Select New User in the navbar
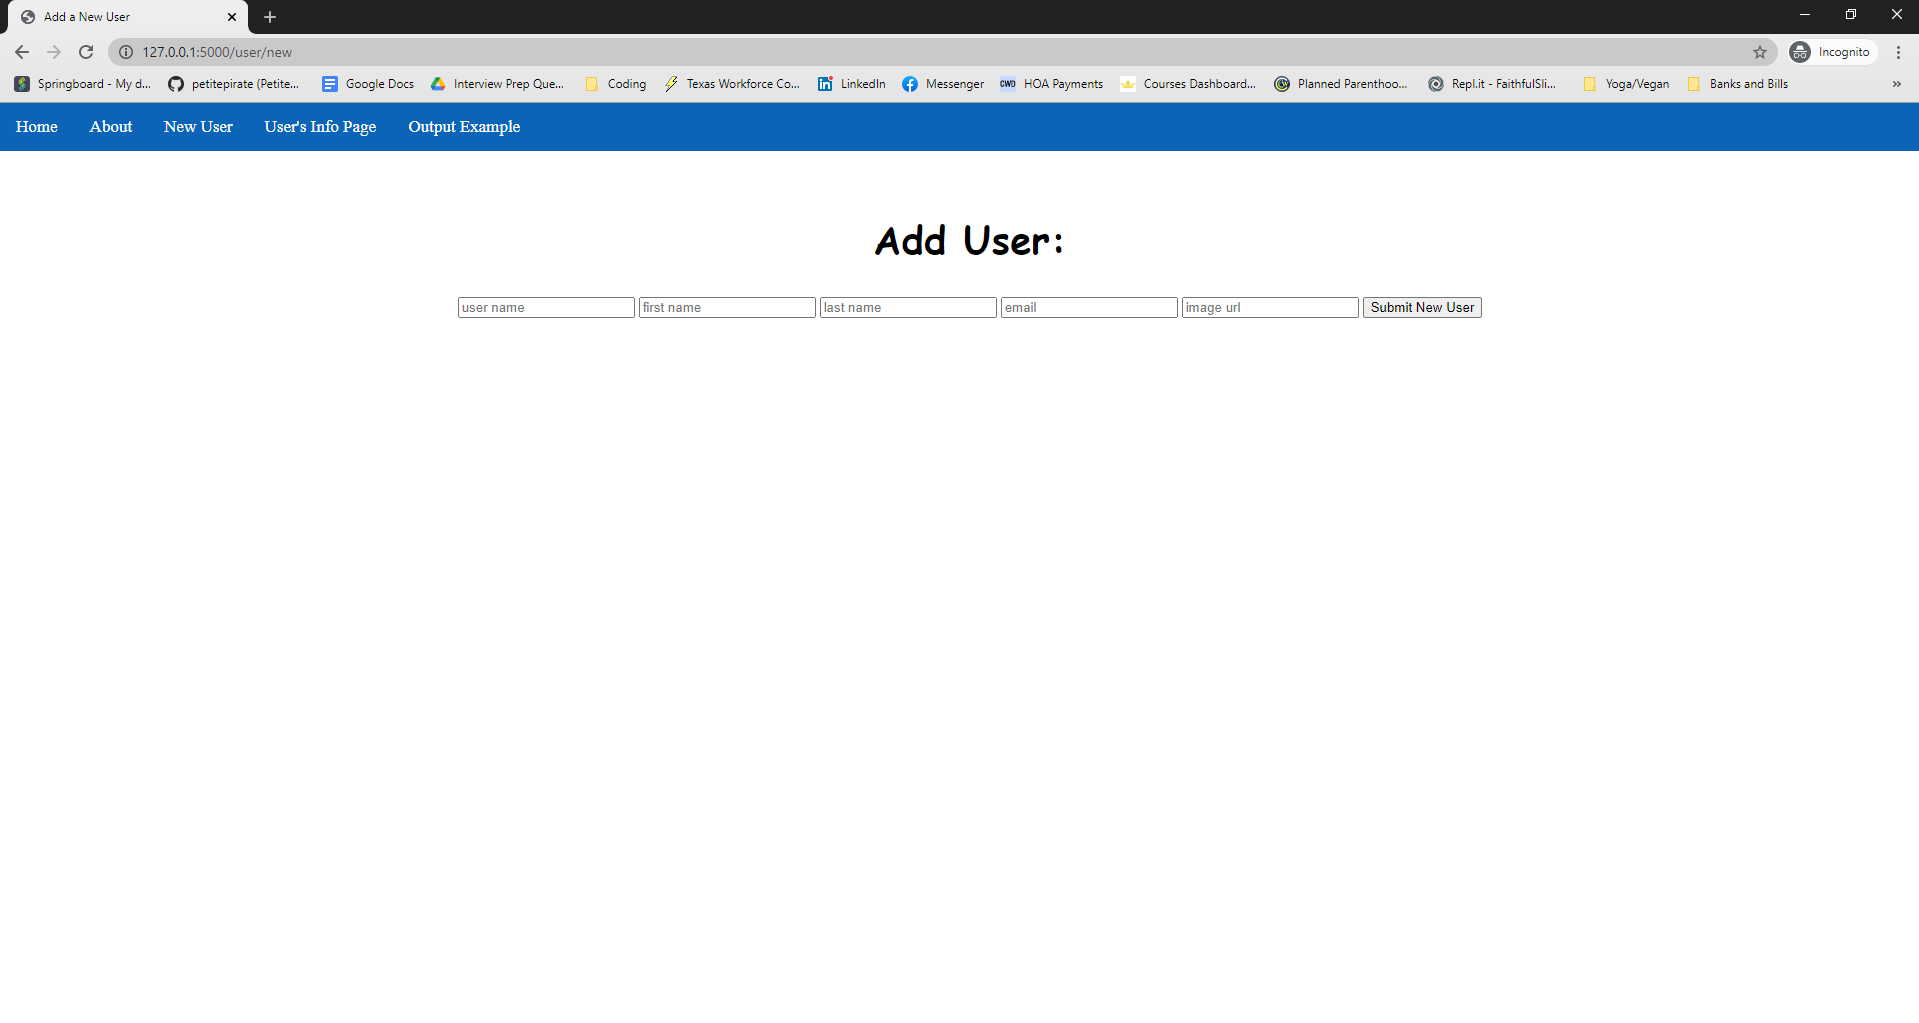The width and height of the screenshot is (1919, 1023). click(198, 127)
